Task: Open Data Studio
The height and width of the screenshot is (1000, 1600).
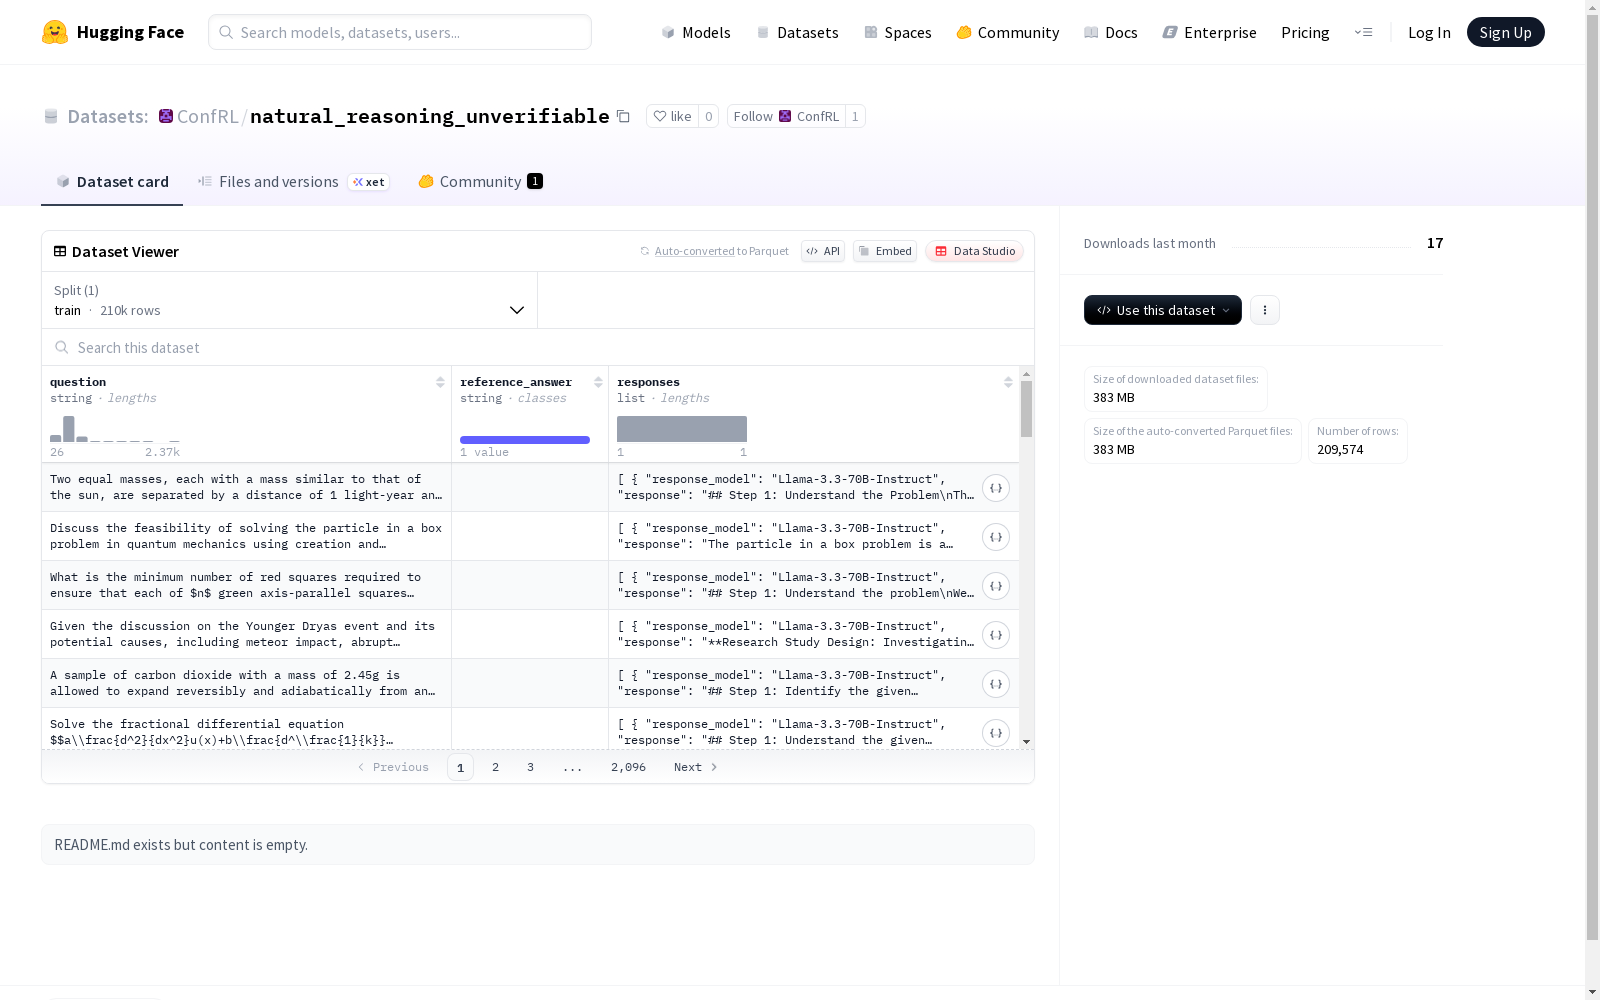Action: (x=974, y=251)
